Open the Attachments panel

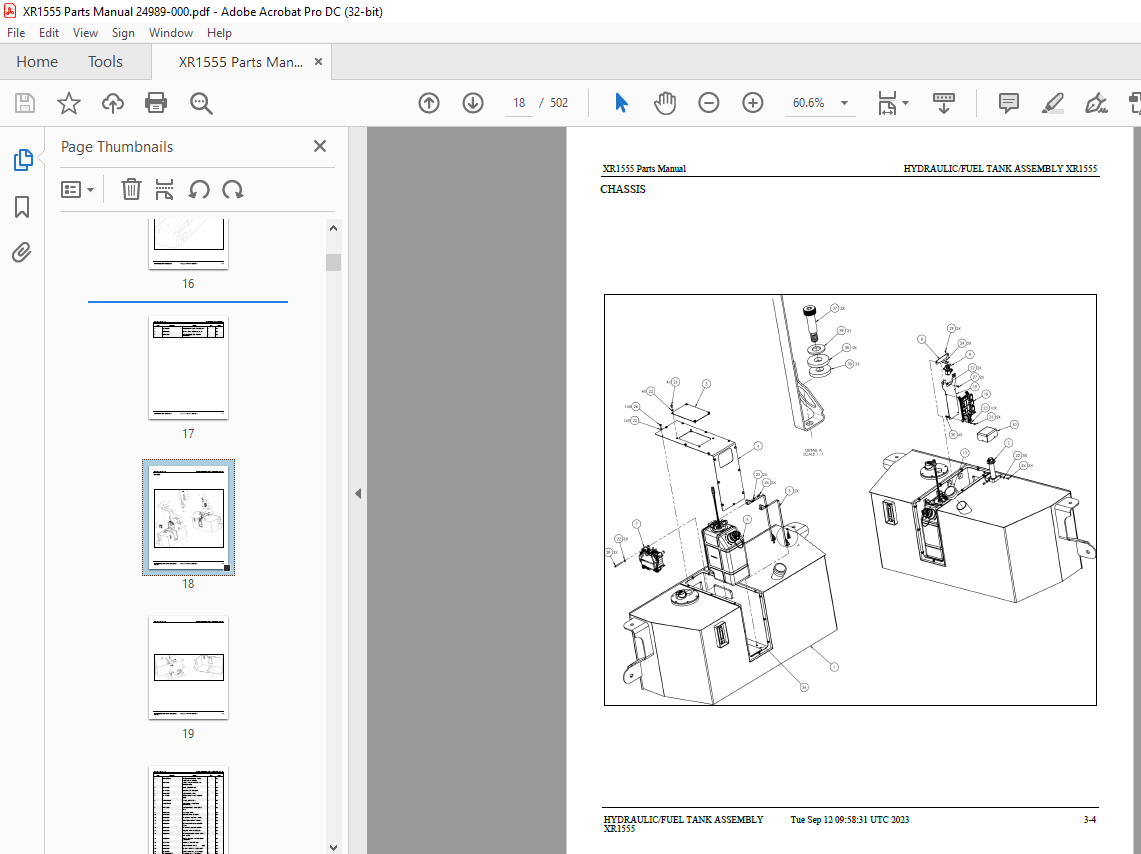[x=22, y=252]
